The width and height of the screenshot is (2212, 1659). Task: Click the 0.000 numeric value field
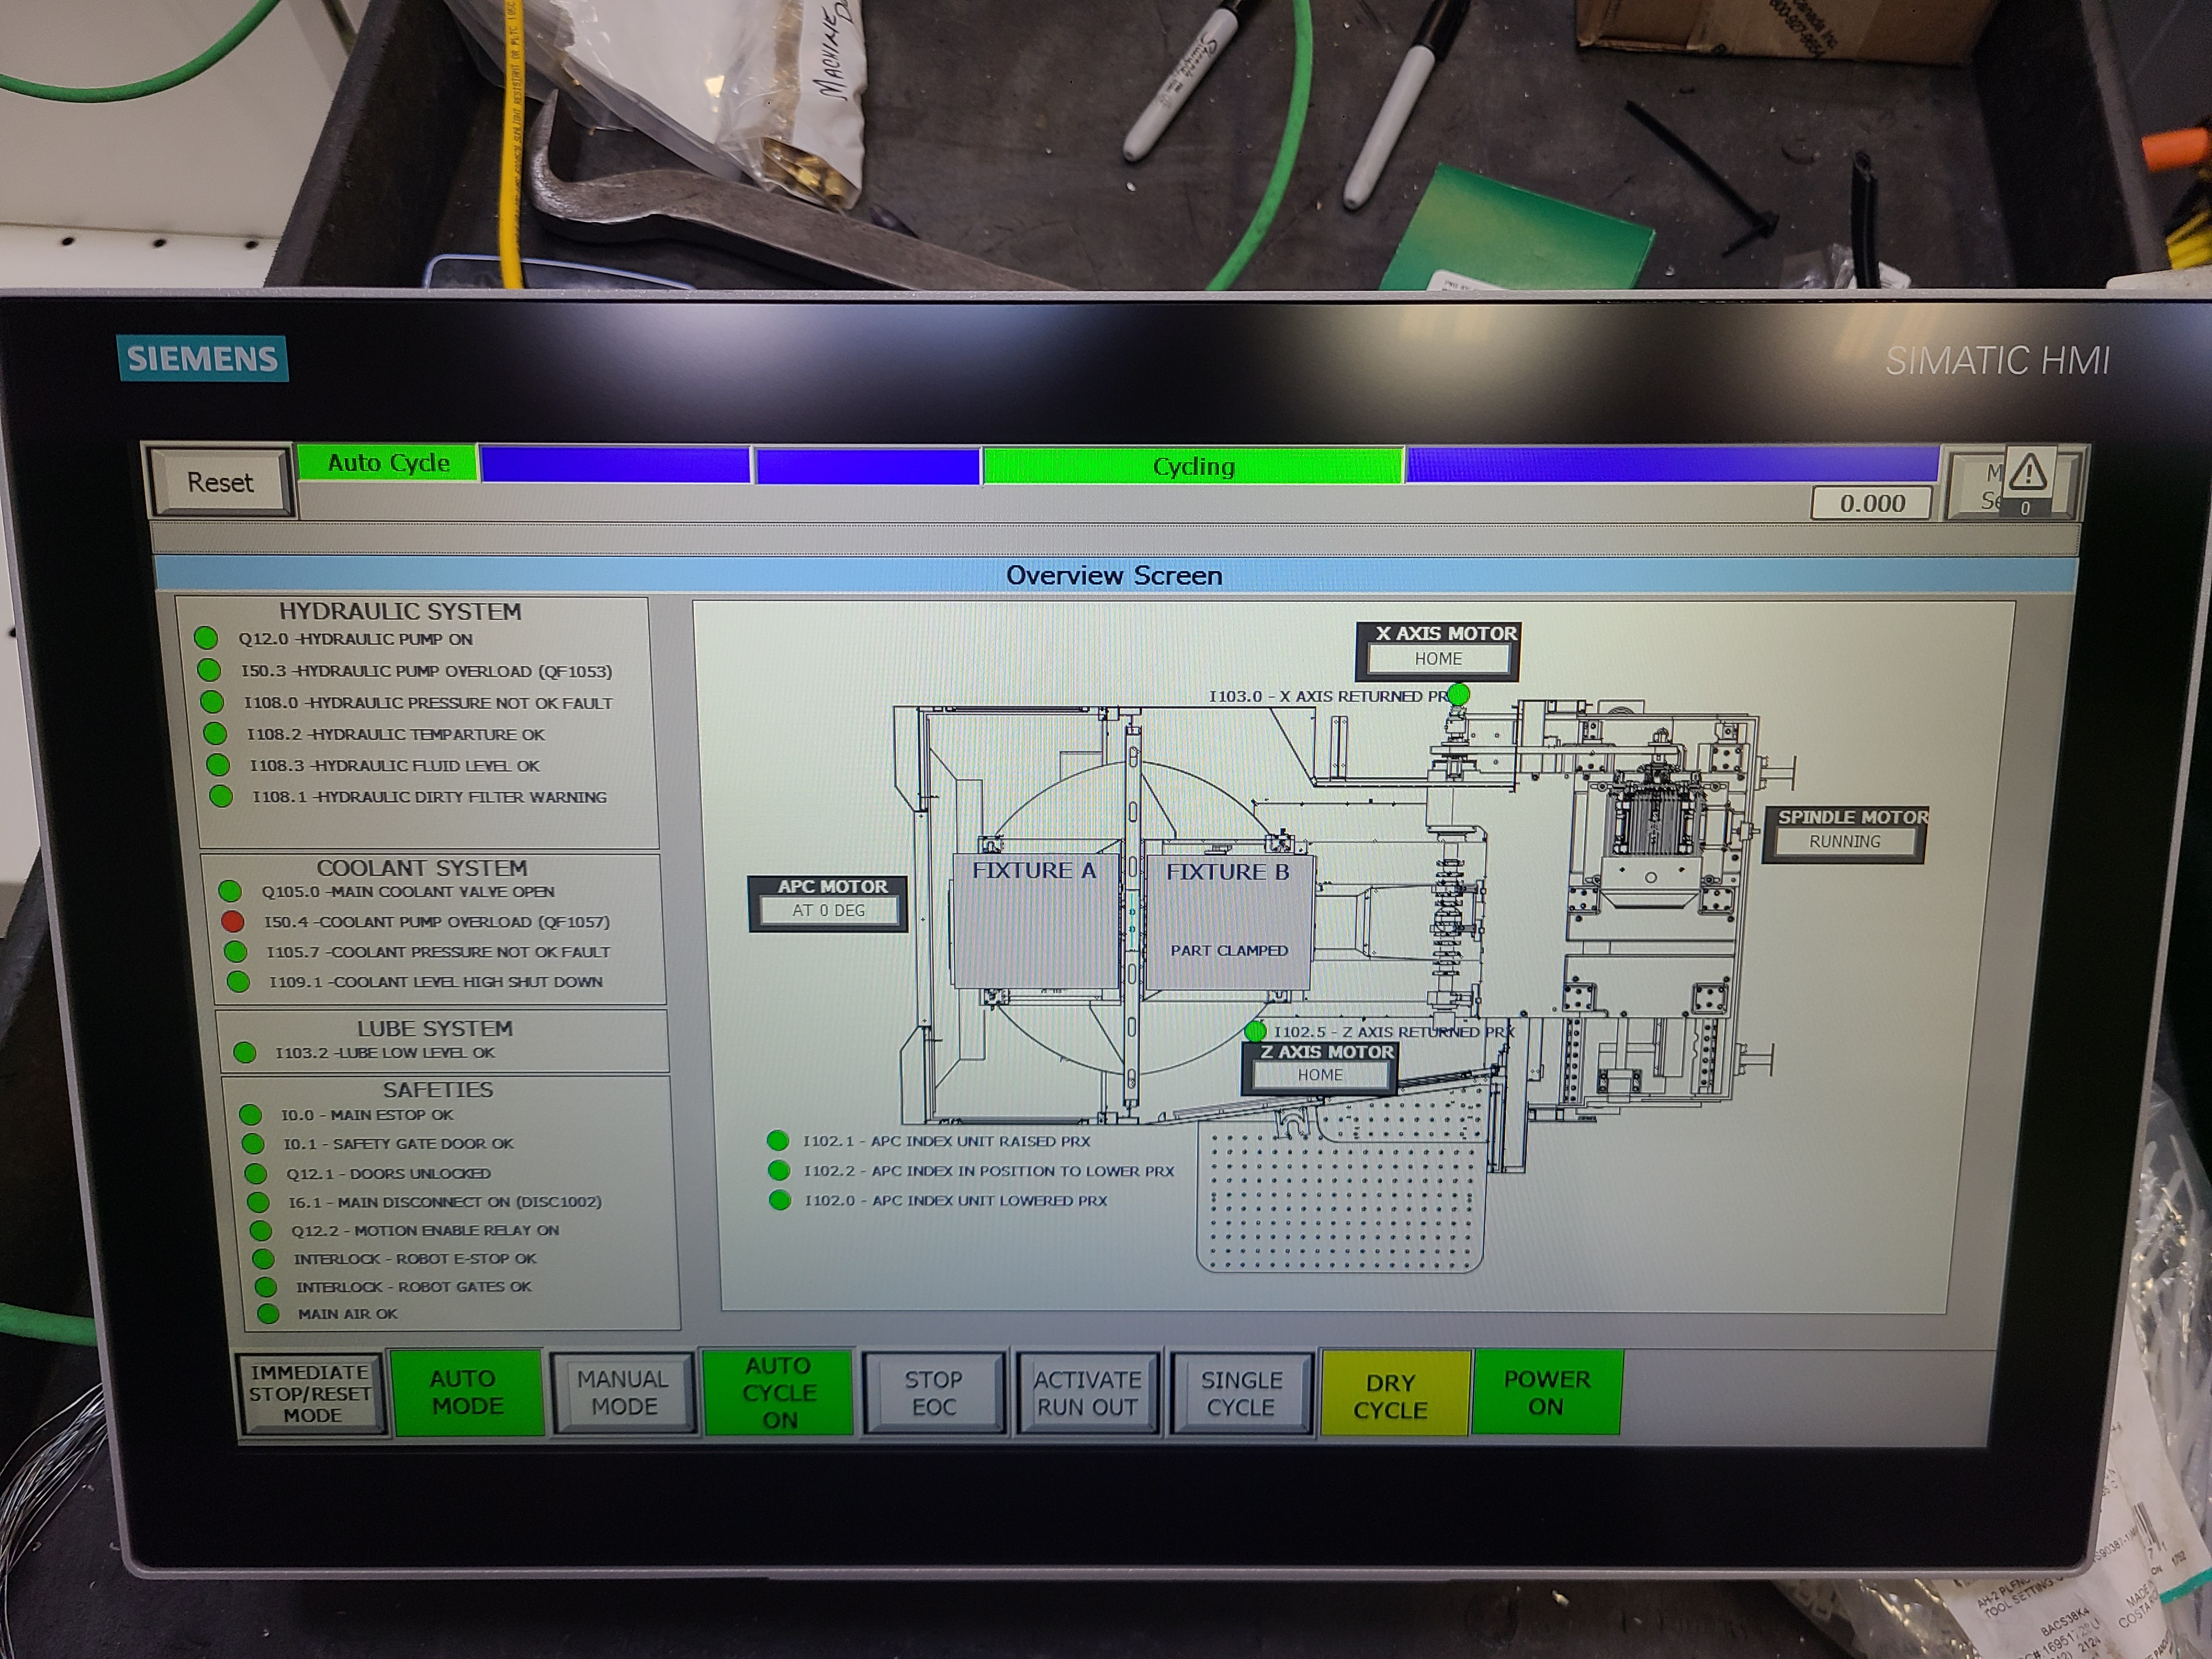point(1871,503)
